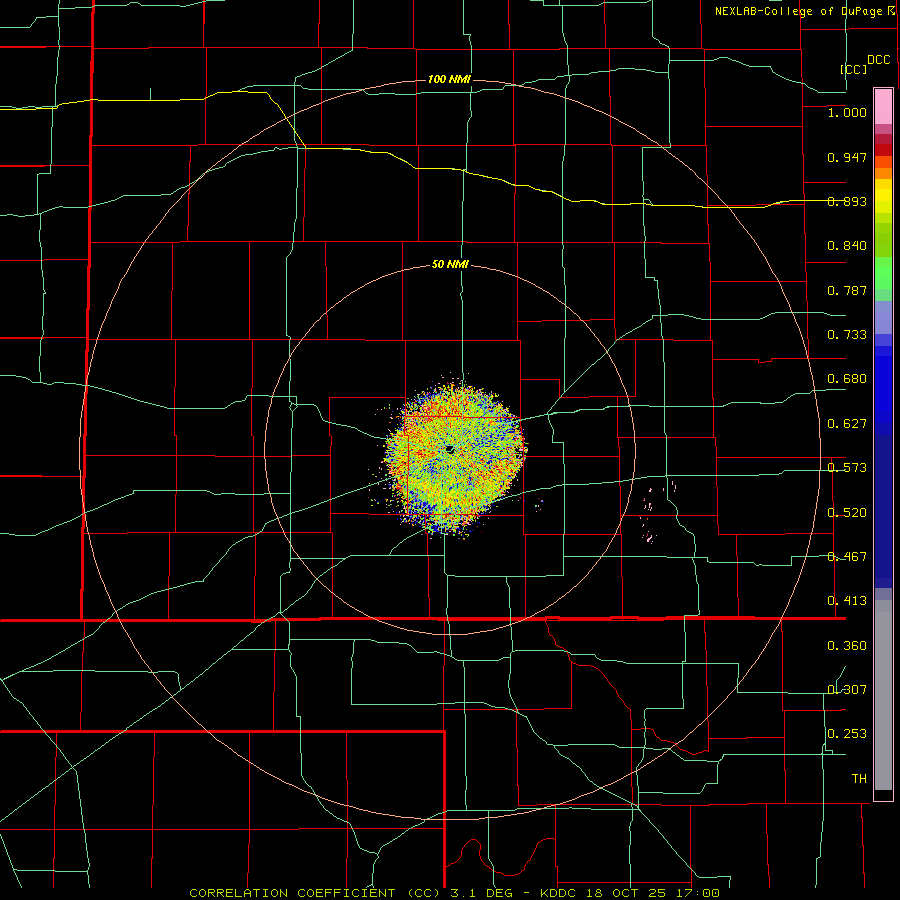The width and height of the screenshot is (900, 900).
Task: Click the KDDC station identifier in footer
Action: [x=558, y=893]
